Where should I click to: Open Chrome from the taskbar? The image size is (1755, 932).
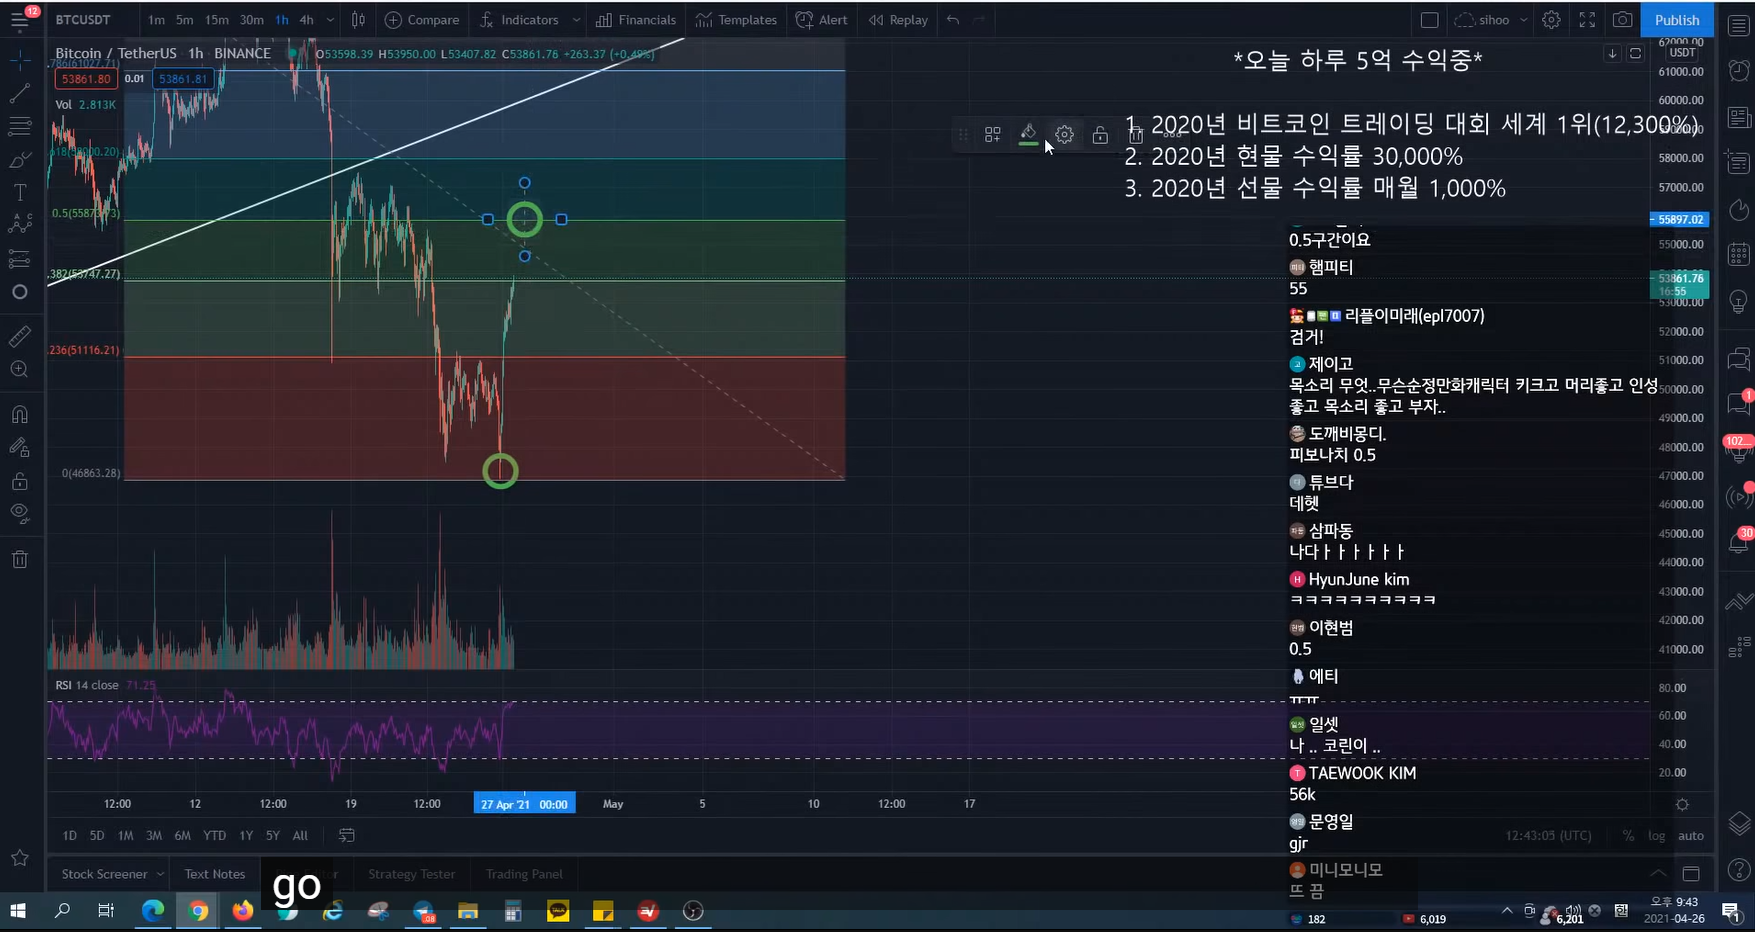coord(198,911)
